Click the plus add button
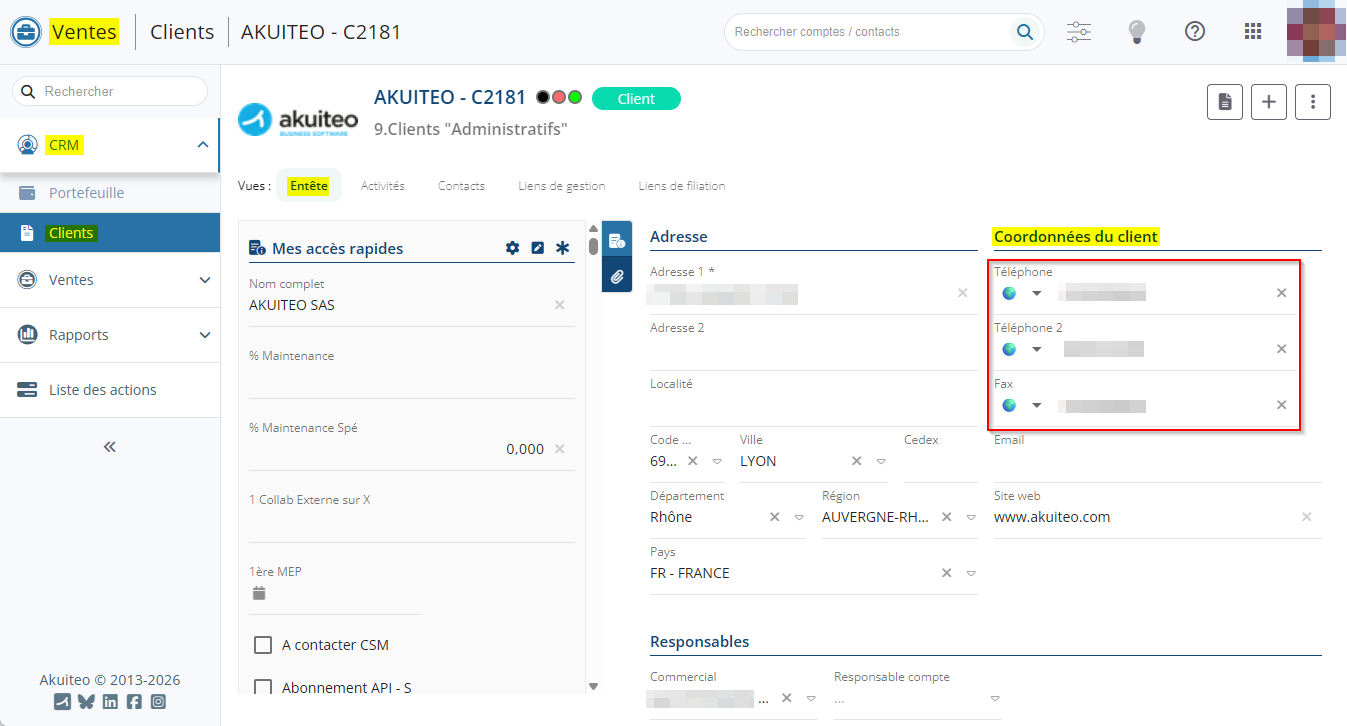 pos(1269,102)
